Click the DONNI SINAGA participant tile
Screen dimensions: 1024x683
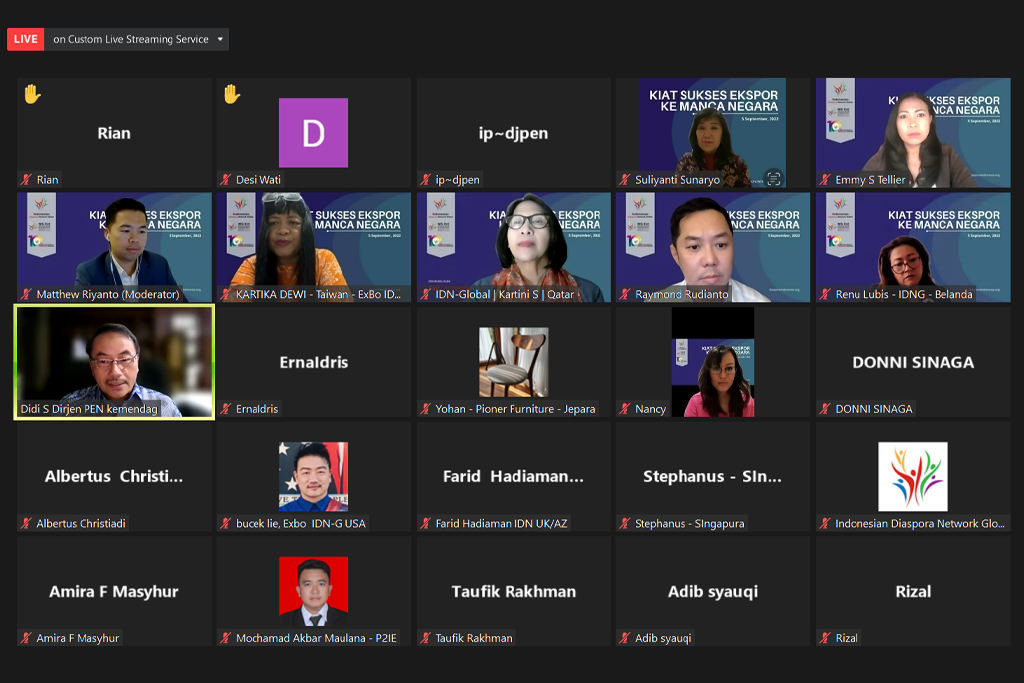coord(912,362)
